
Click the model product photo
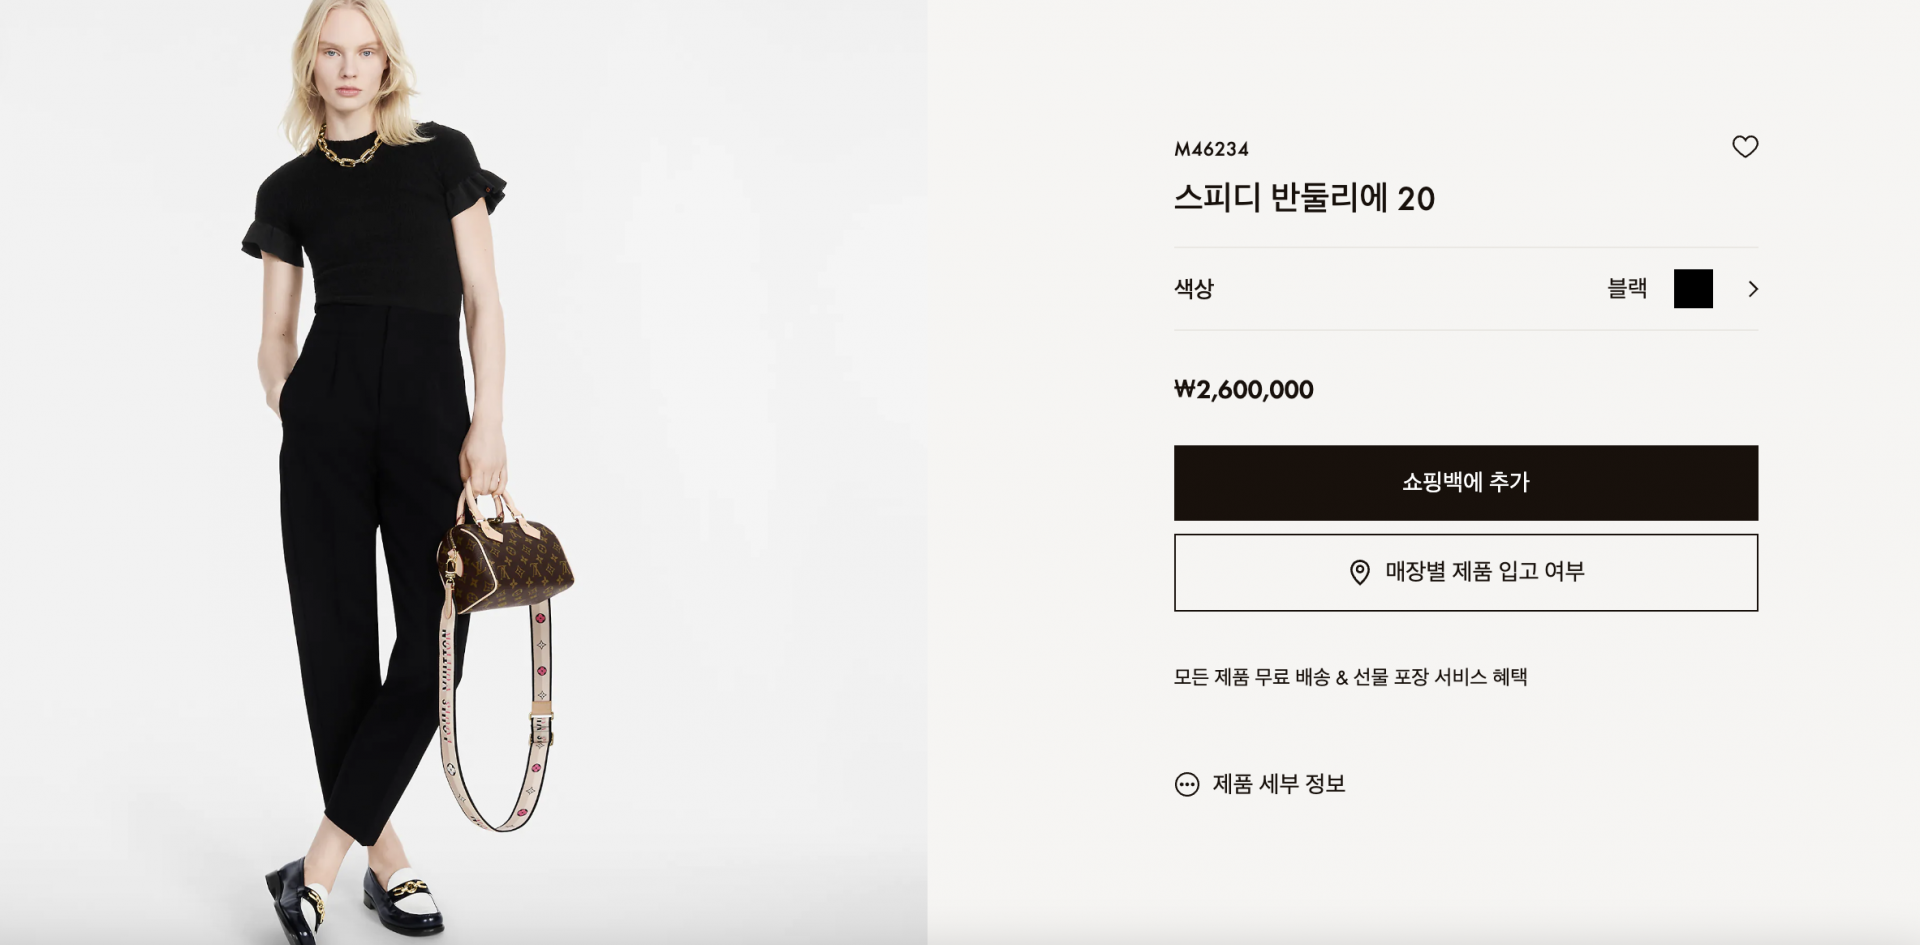[x=463, y=472]
